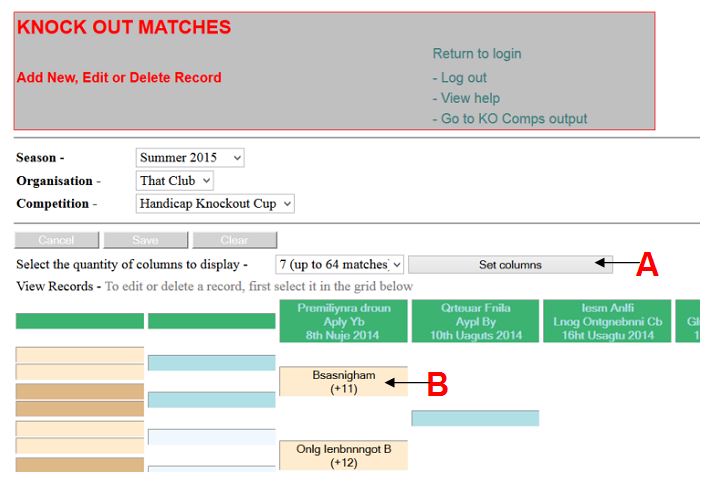Viewport: 720px width, 484px height.
Task: Select the Bsasnigham (+11) grid cell
Action: 343,382
